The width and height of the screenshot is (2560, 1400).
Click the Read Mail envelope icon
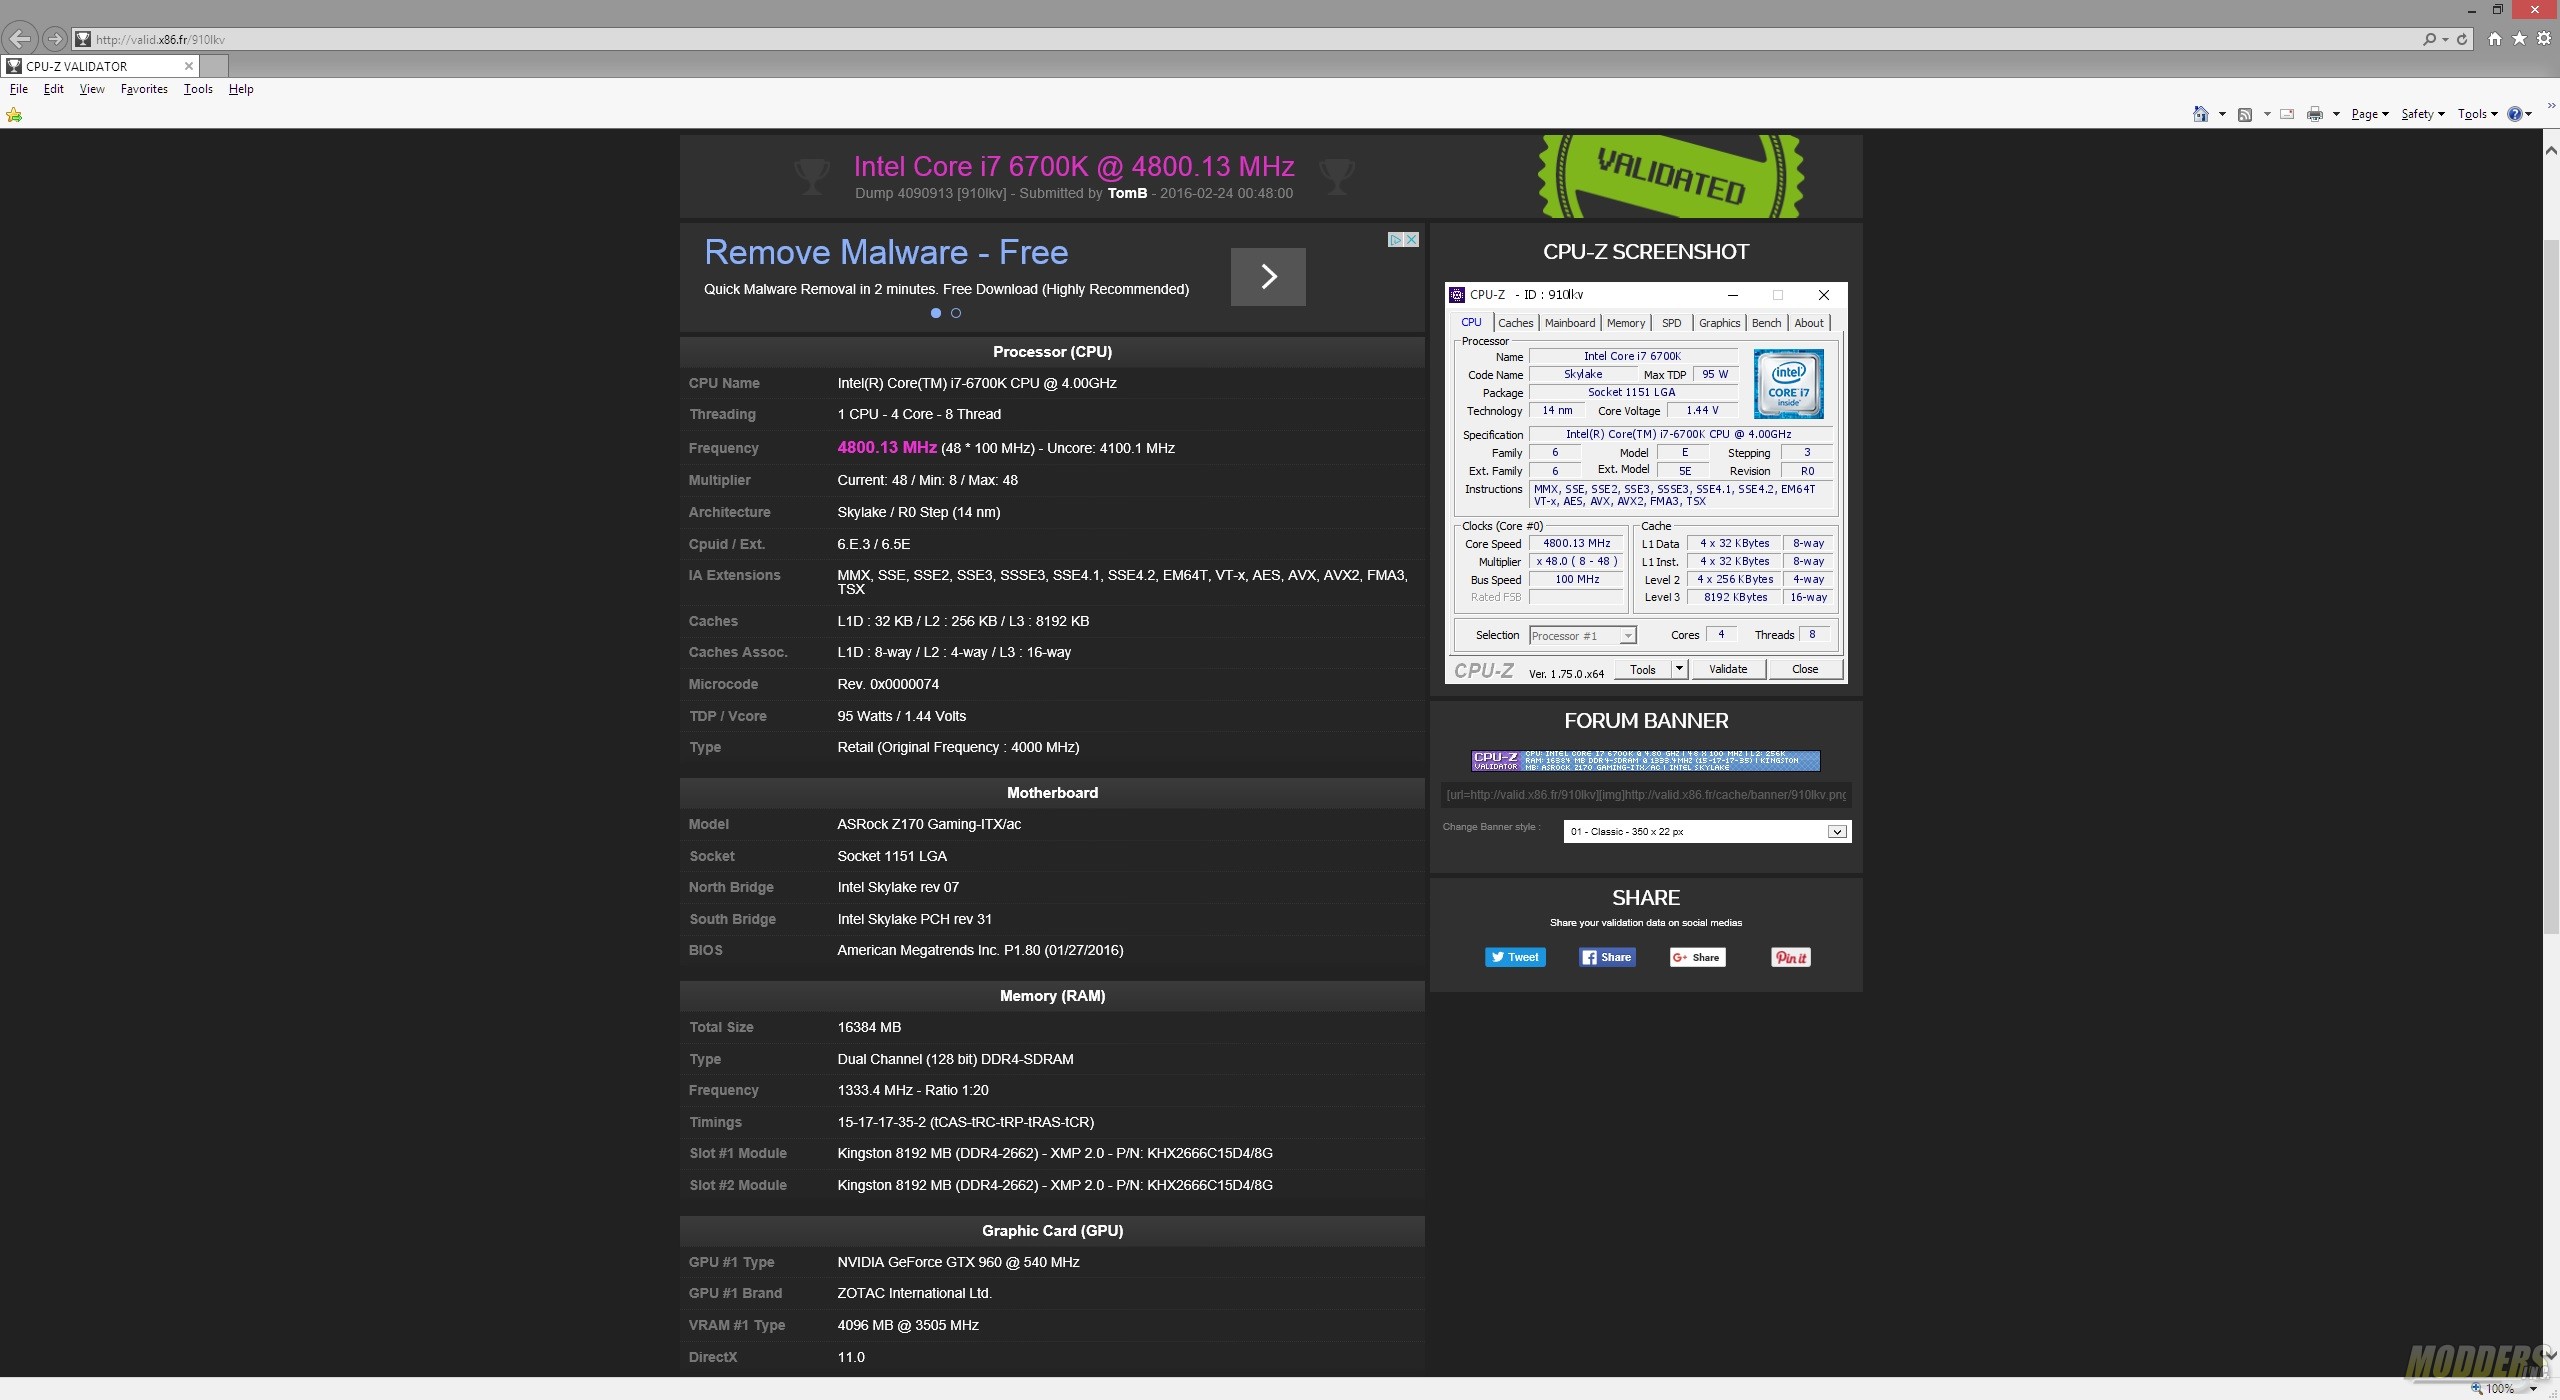[x=2287, y=114]
